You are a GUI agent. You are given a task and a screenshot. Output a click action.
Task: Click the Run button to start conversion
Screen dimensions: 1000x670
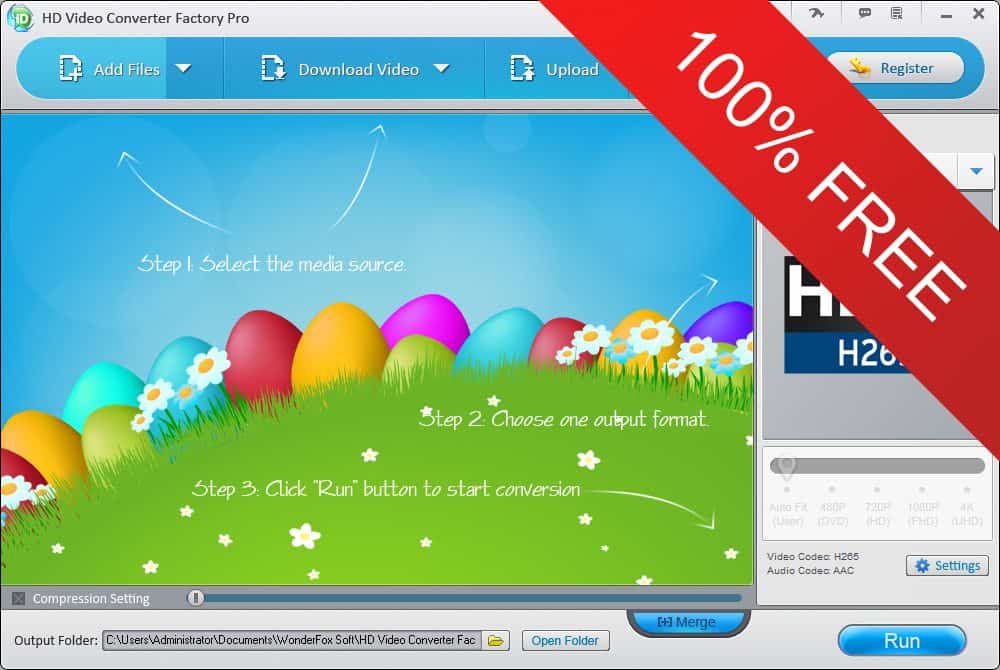point(902,641)
